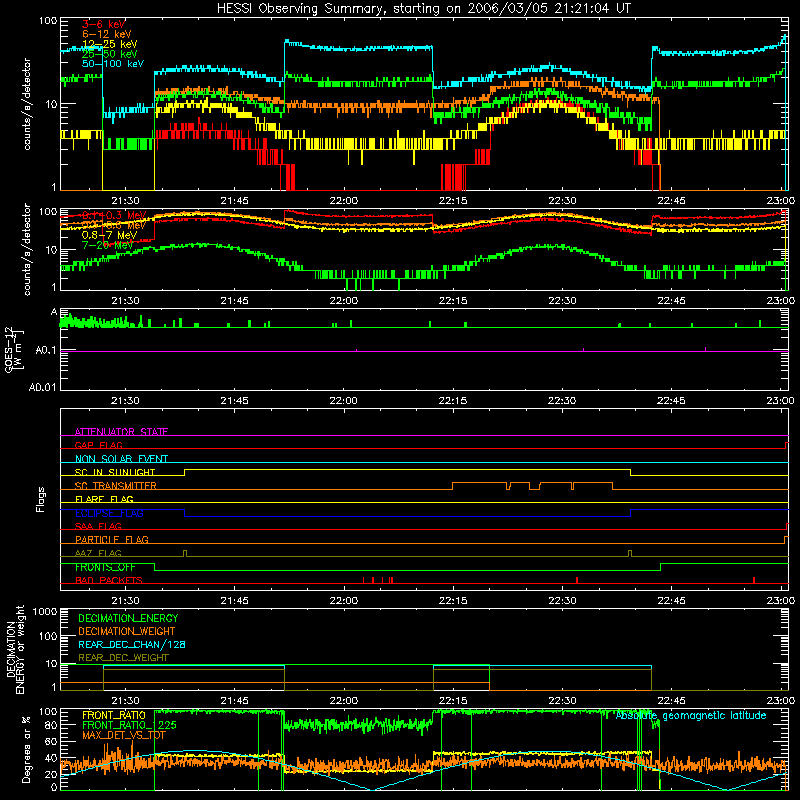
Task: Click the FRONTS_OFF flag label
Action: (105, 567)
